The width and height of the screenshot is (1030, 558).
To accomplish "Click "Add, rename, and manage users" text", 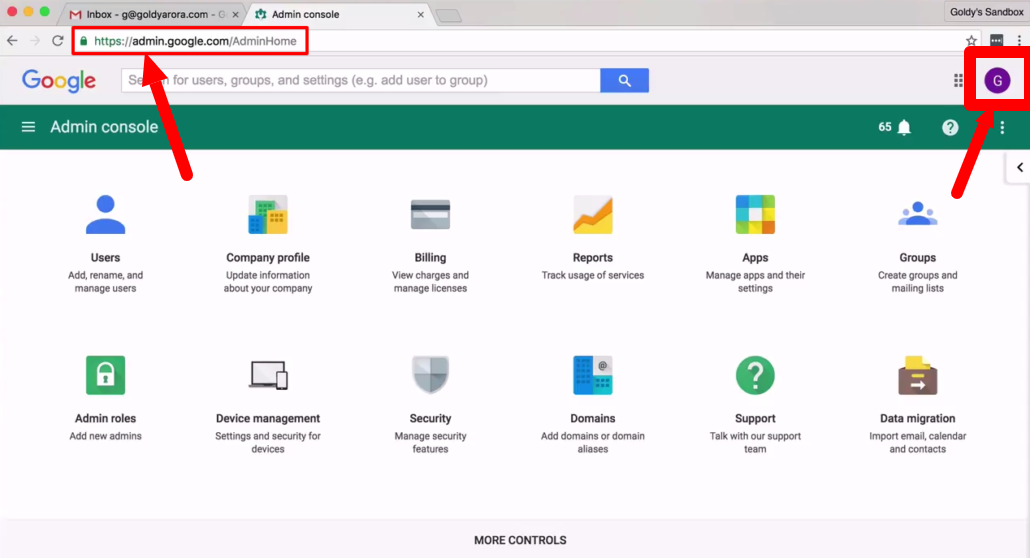I will click(105, 282).
